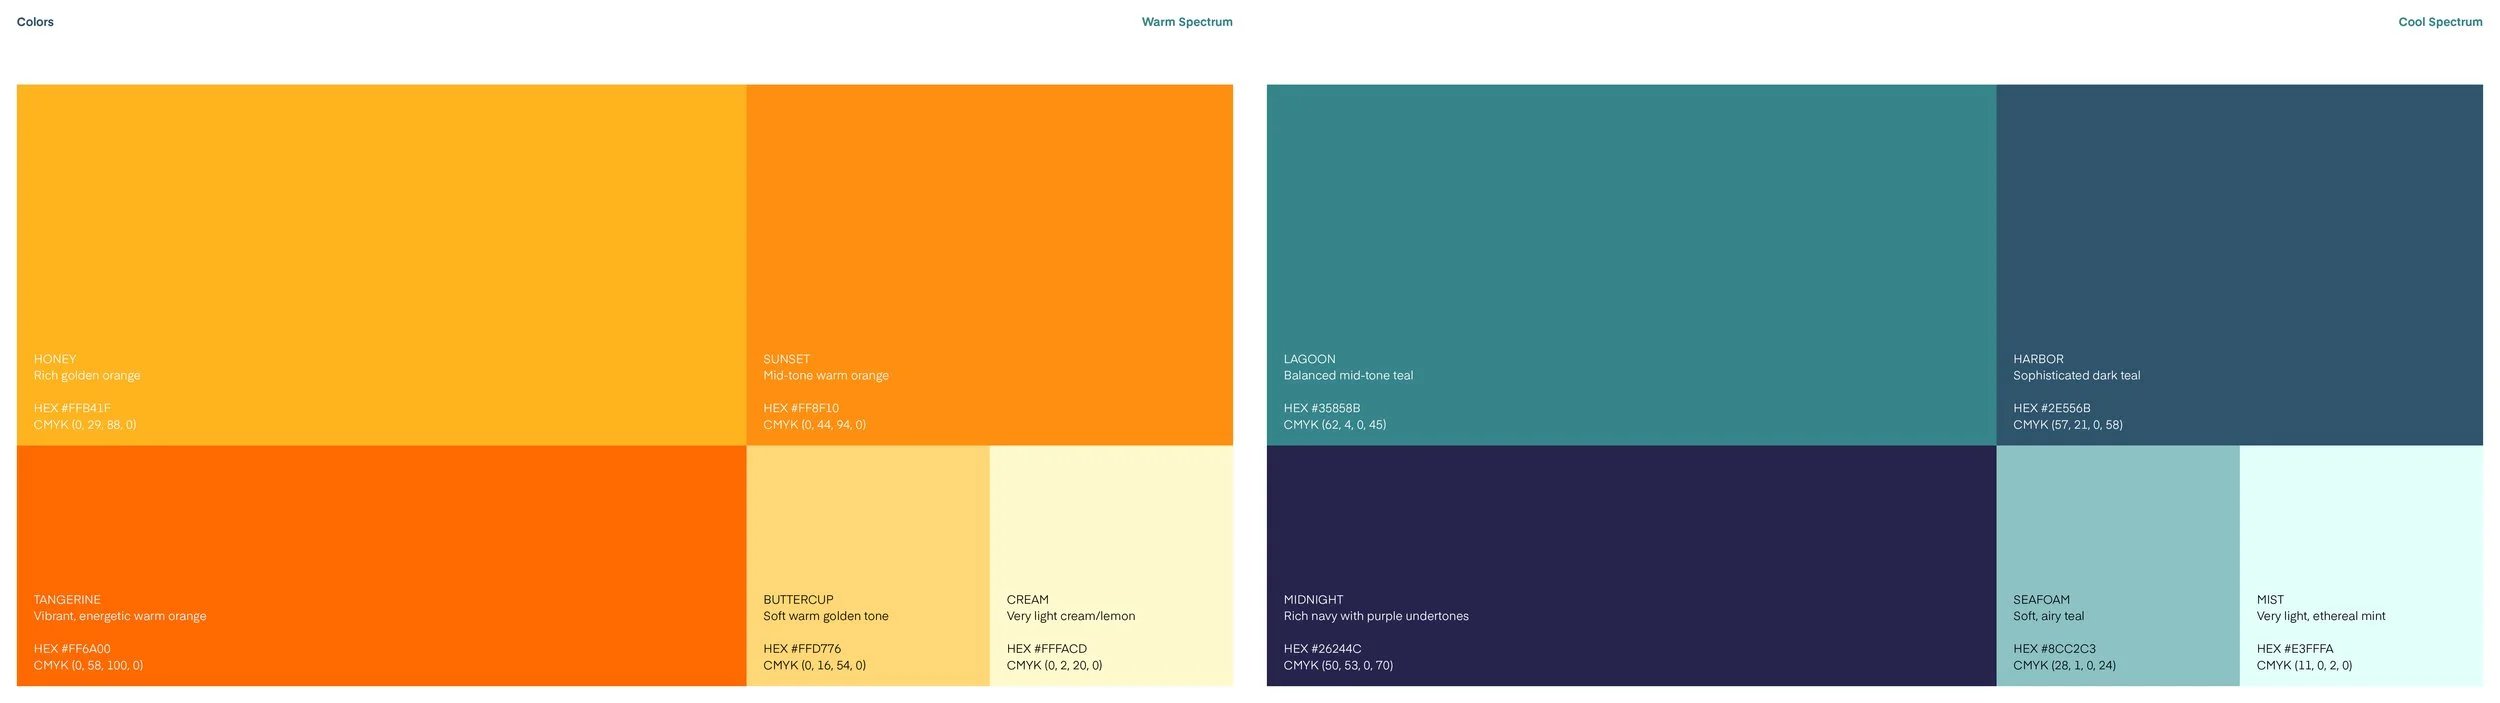This screenshot has width=2500, height=703.
Task: Select the Seafoam swatch
Action: point(2118,566)
